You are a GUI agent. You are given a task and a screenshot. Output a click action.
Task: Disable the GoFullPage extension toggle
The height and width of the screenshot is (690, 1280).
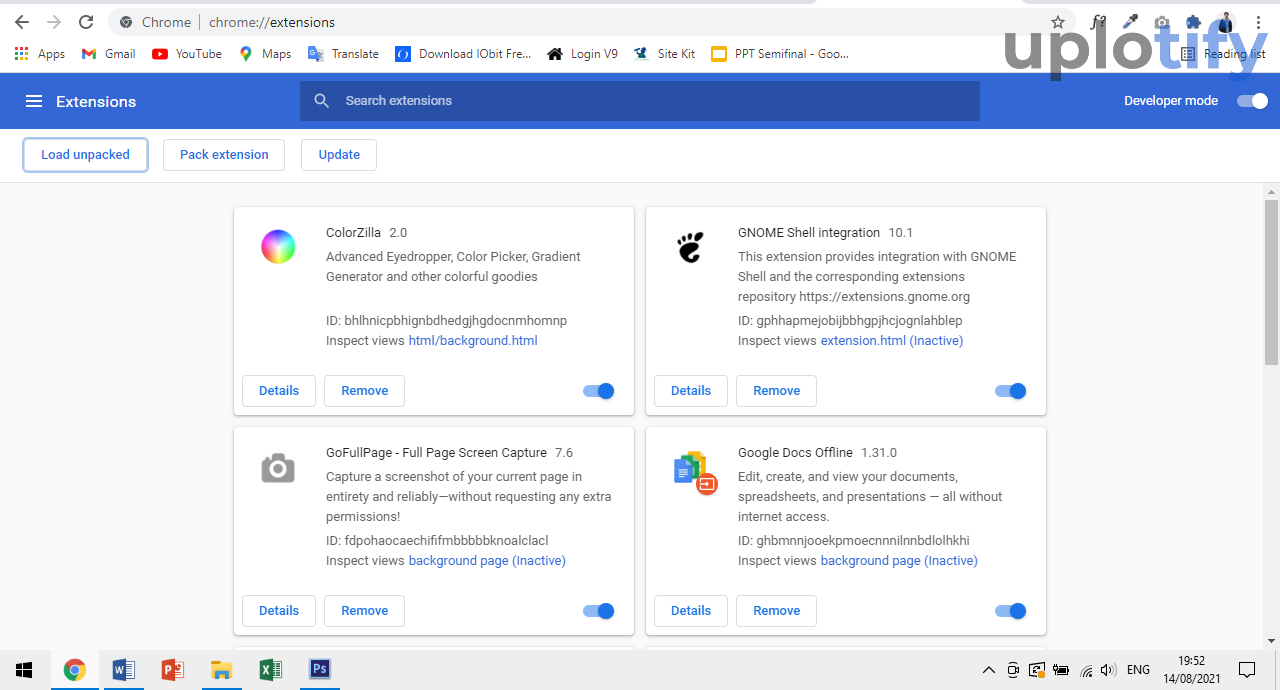coord(599,611)
